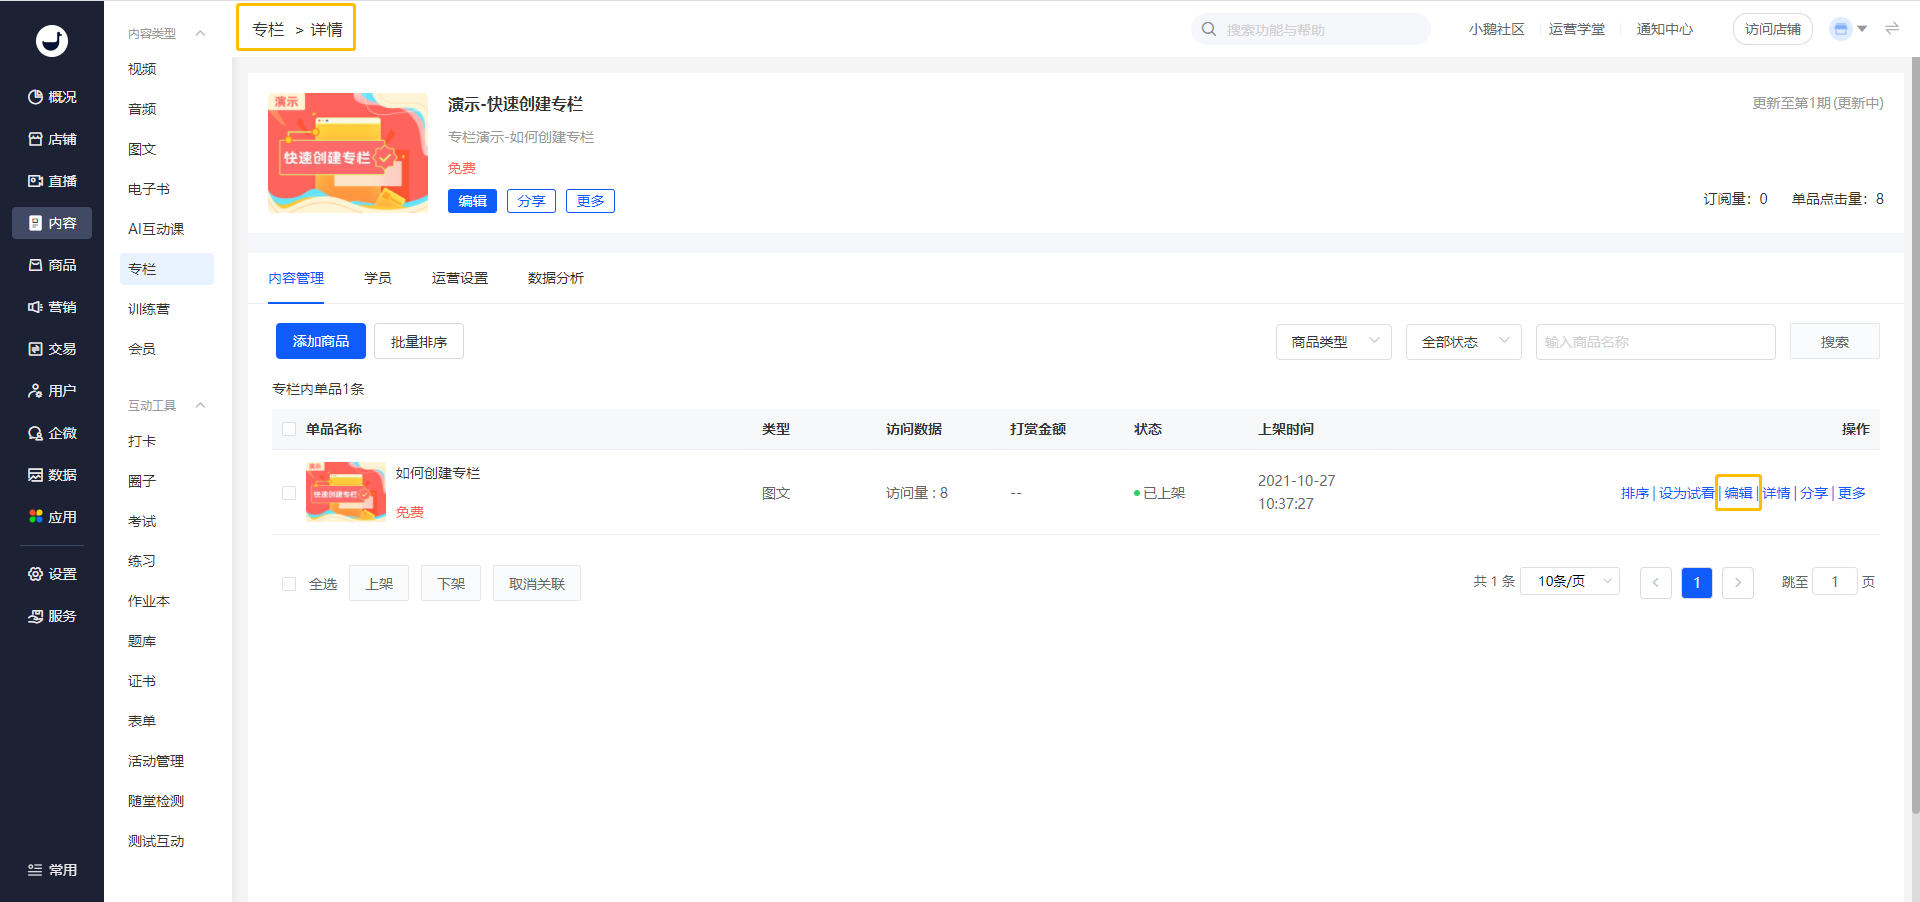
Task: Check the 如何创建专栏 row checkbox
Action: (289, 493)
